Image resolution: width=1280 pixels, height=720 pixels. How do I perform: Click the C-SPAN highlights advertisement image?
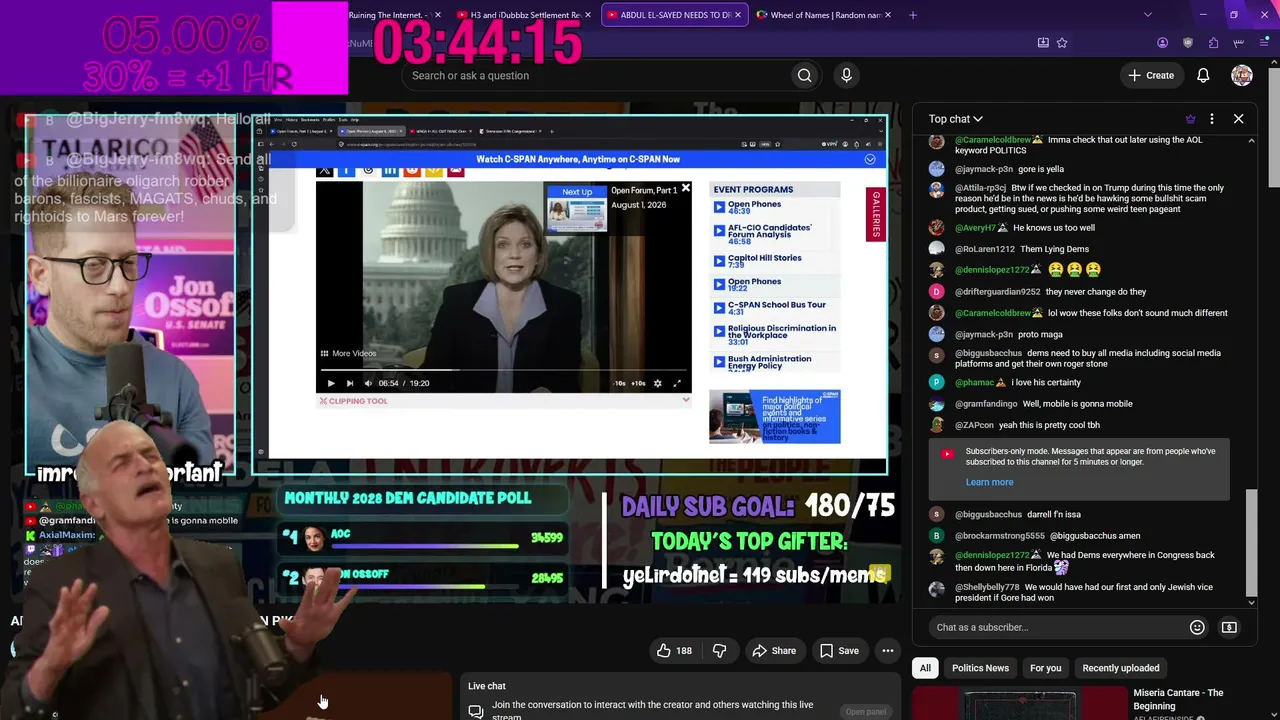(775, 416)
